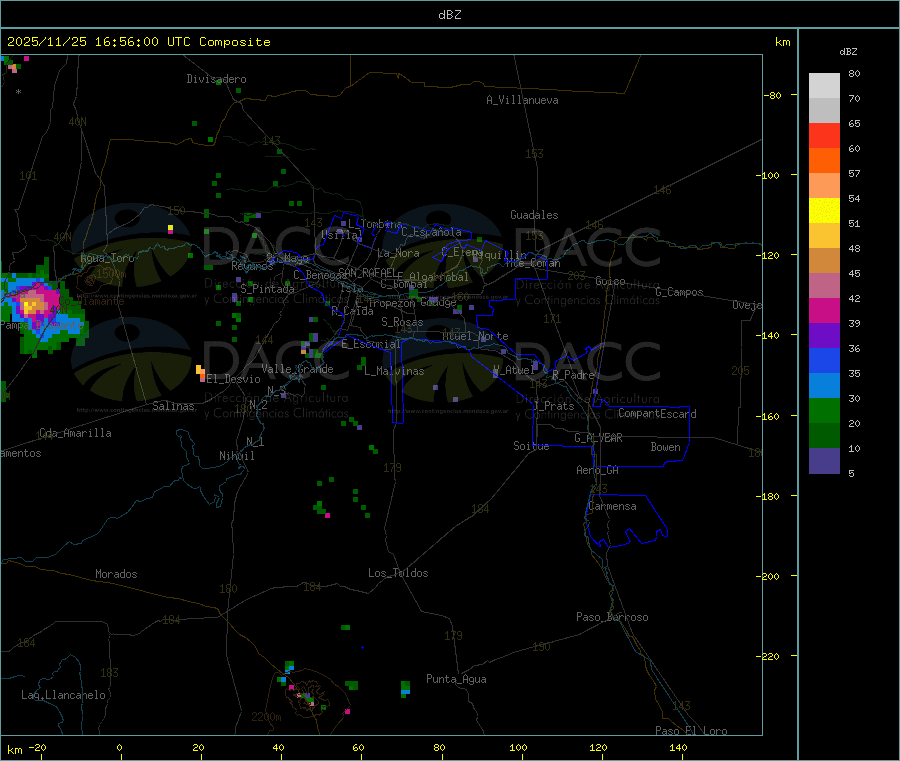Screen dimensions: 900x761
Task: Select the 'Aero_GA' airport label
Action: click(x=598, y=470)
